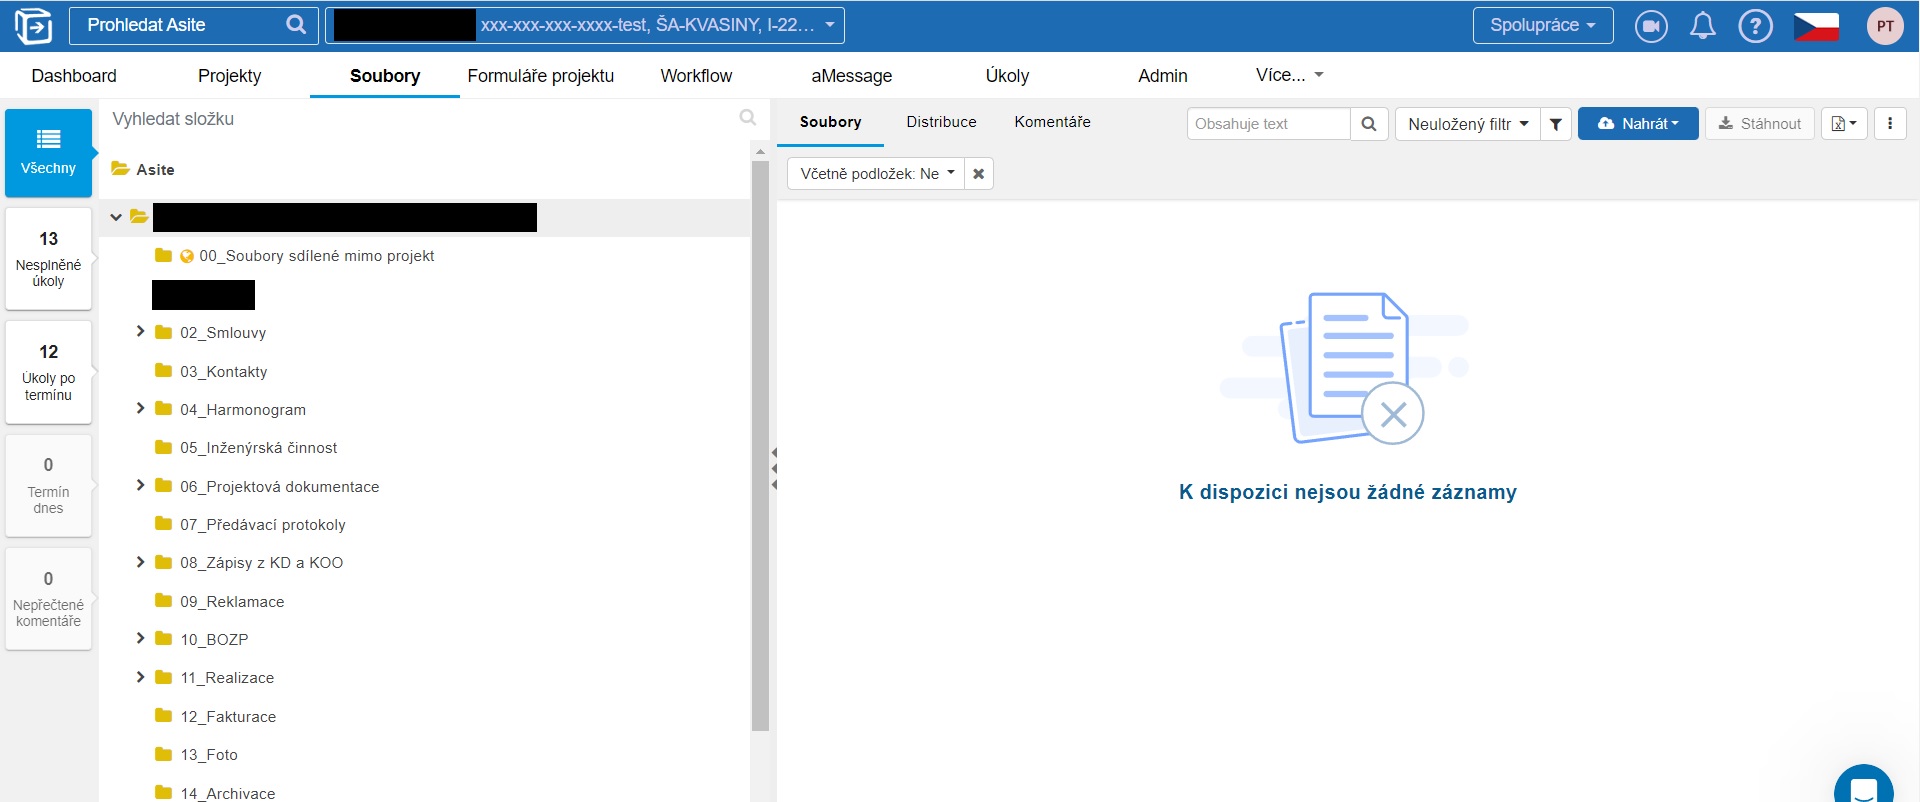Show the Nesplněné úkoly tile

pyautogui.click(x=48, y=258)
